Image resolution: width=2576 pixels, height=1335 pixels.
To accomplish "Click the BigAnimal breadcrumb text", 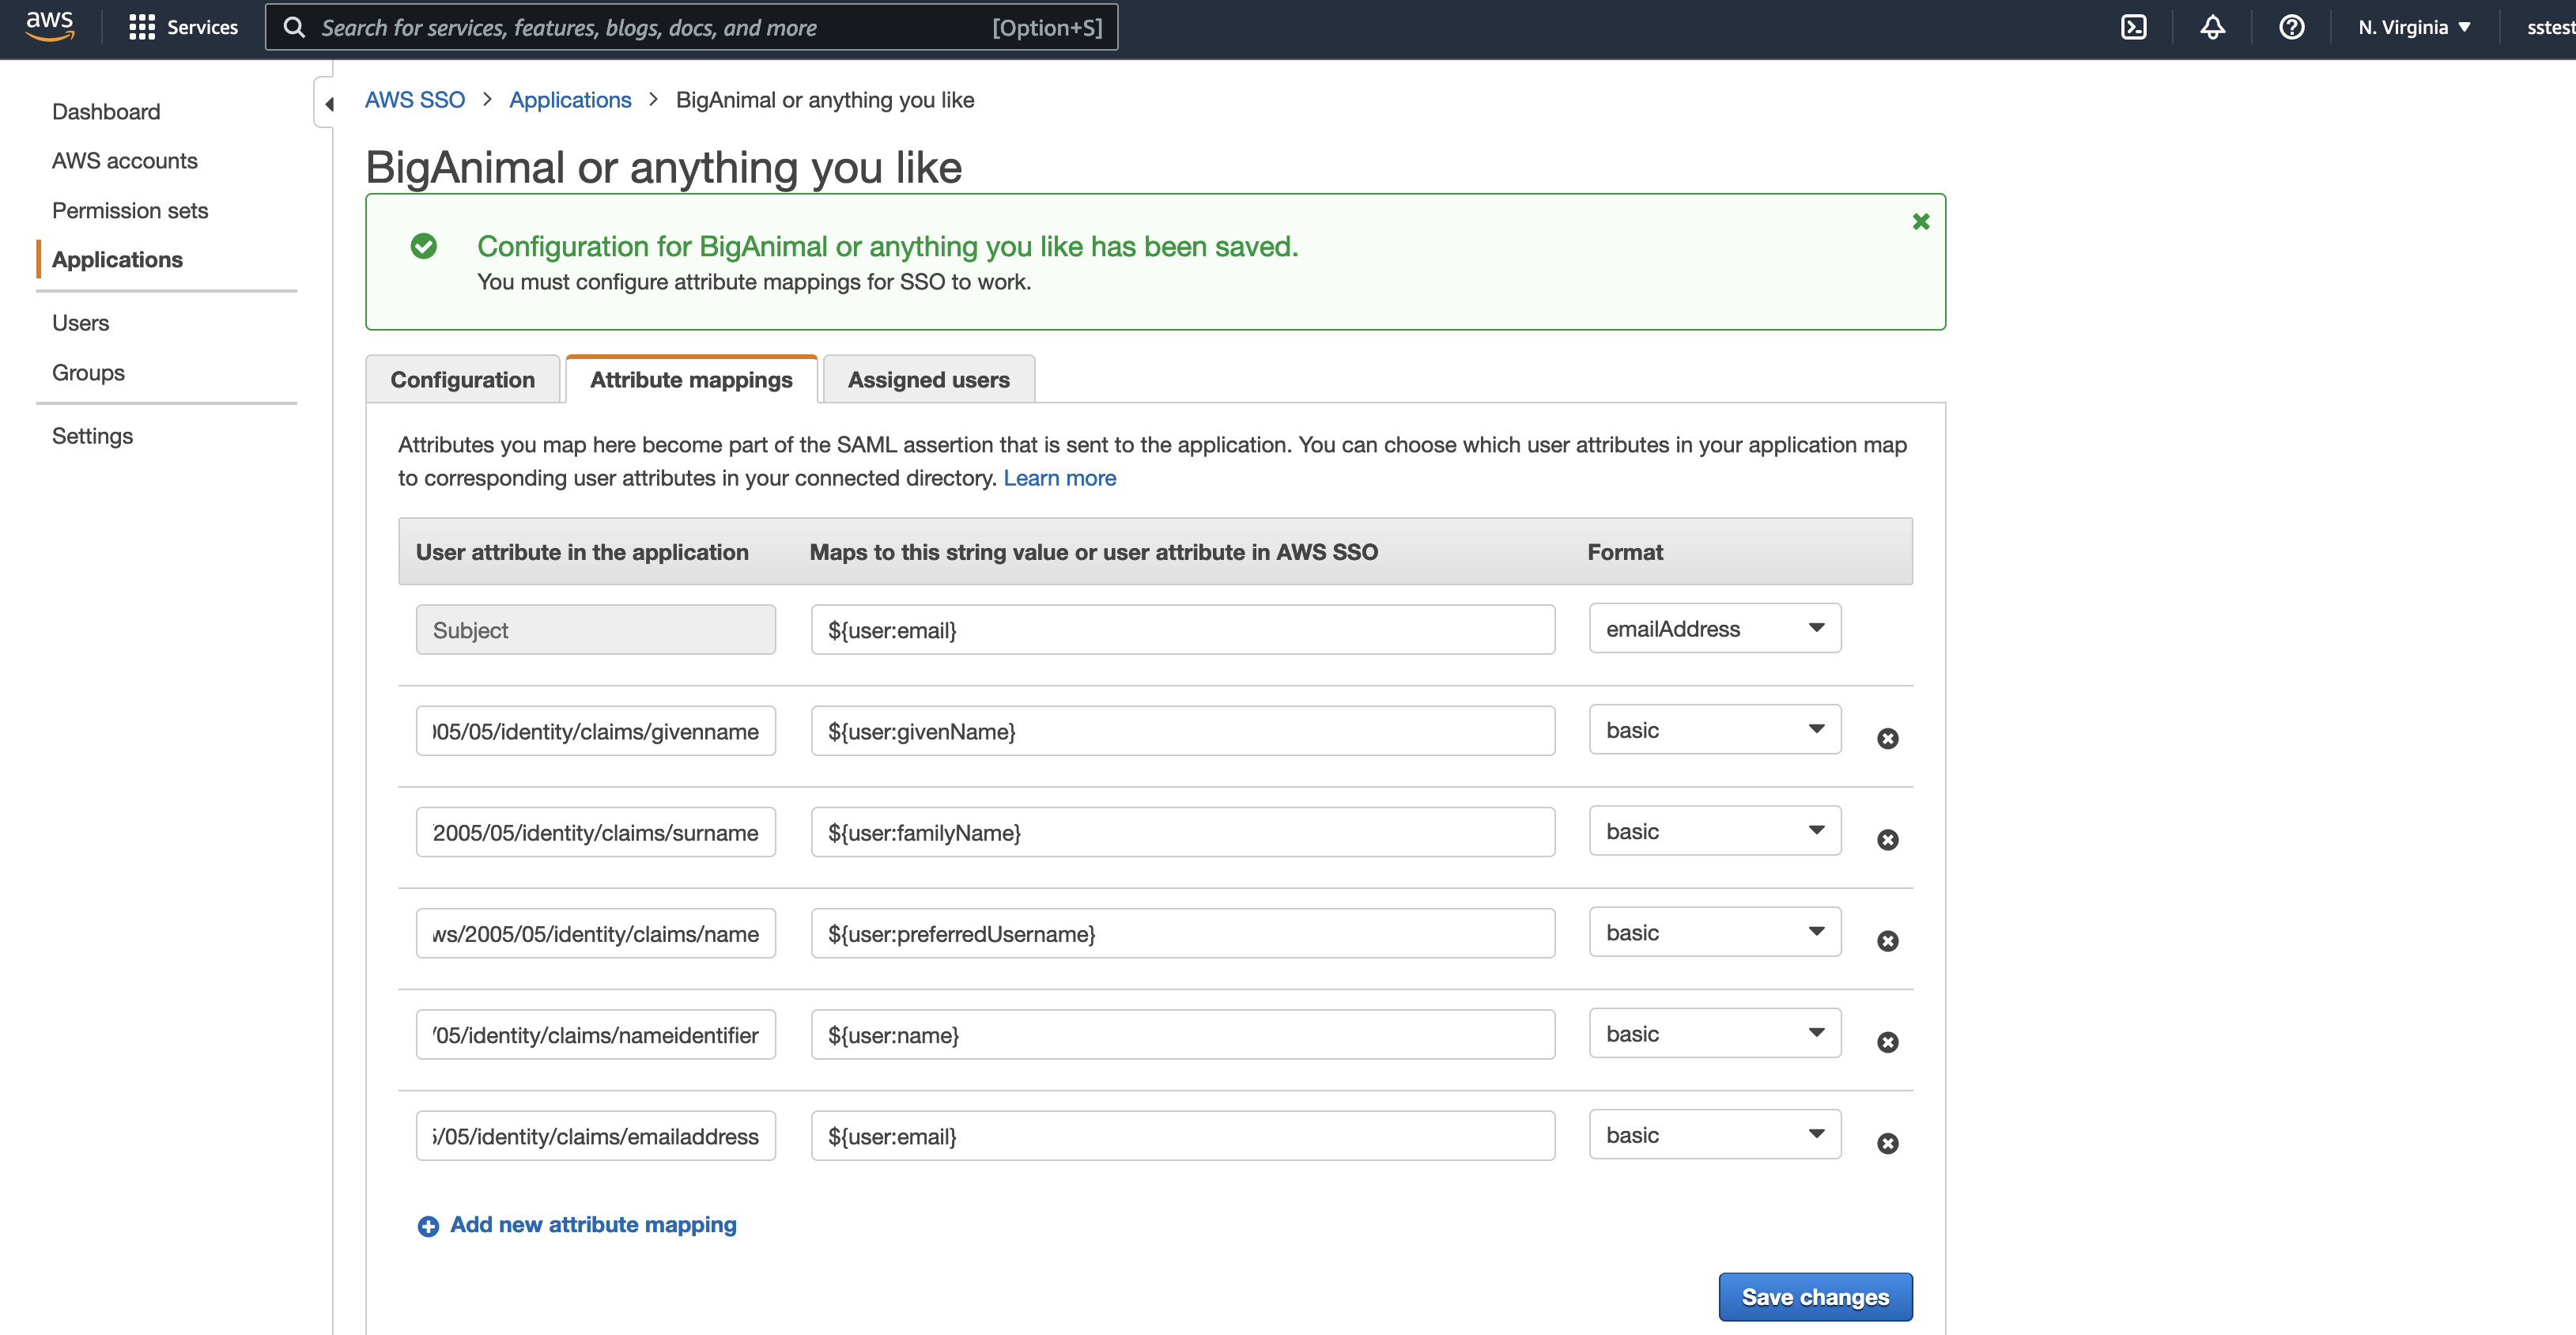I will click(x=825, y=100).
